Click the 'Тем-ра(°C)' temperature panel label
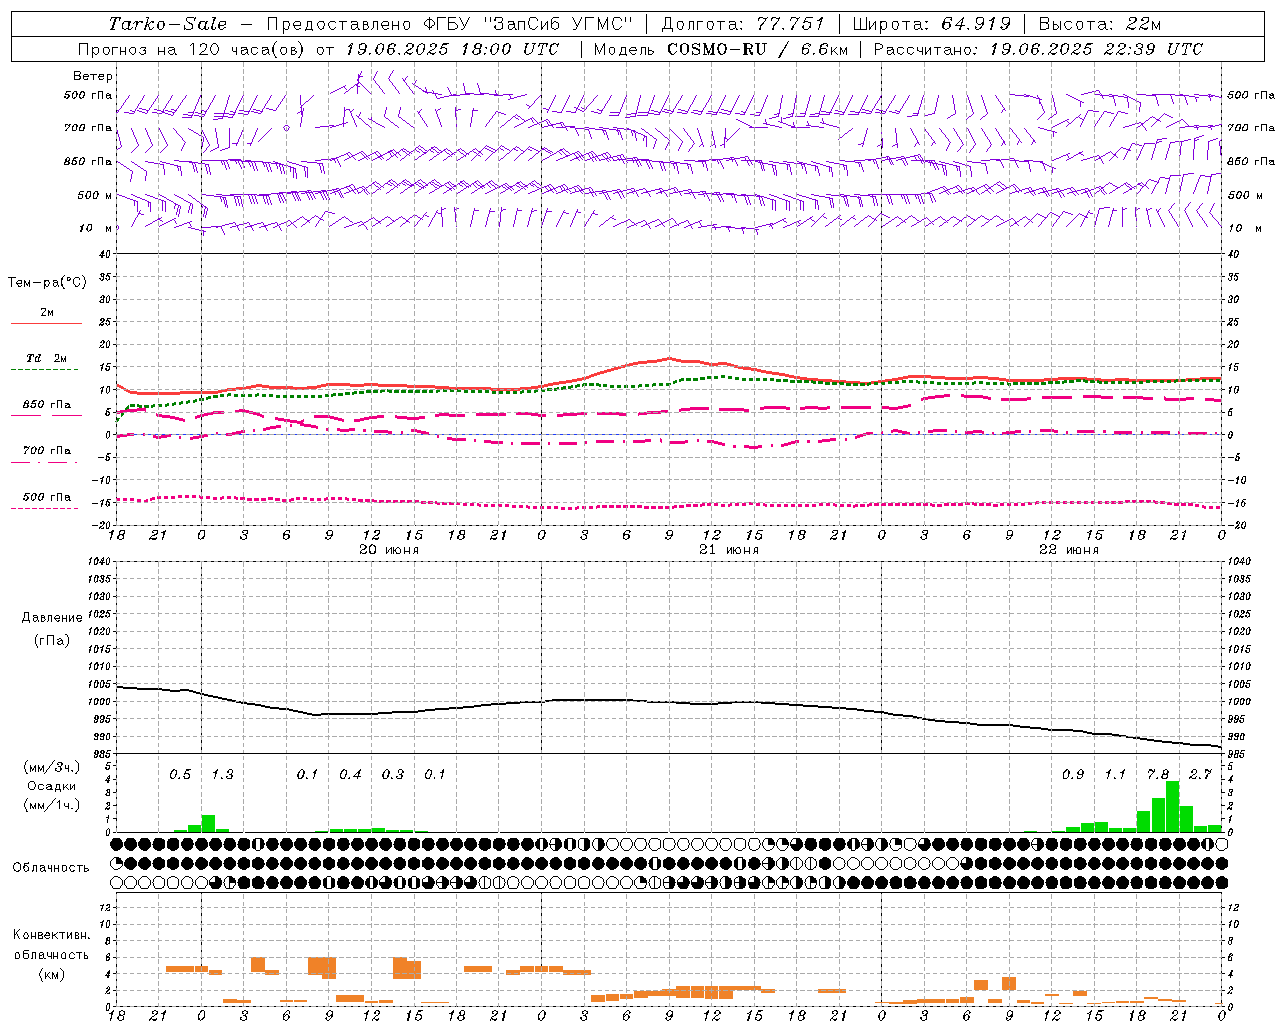Viewport: 1280px width, 1024px height. pyautogui.click(x=47, y=283)
